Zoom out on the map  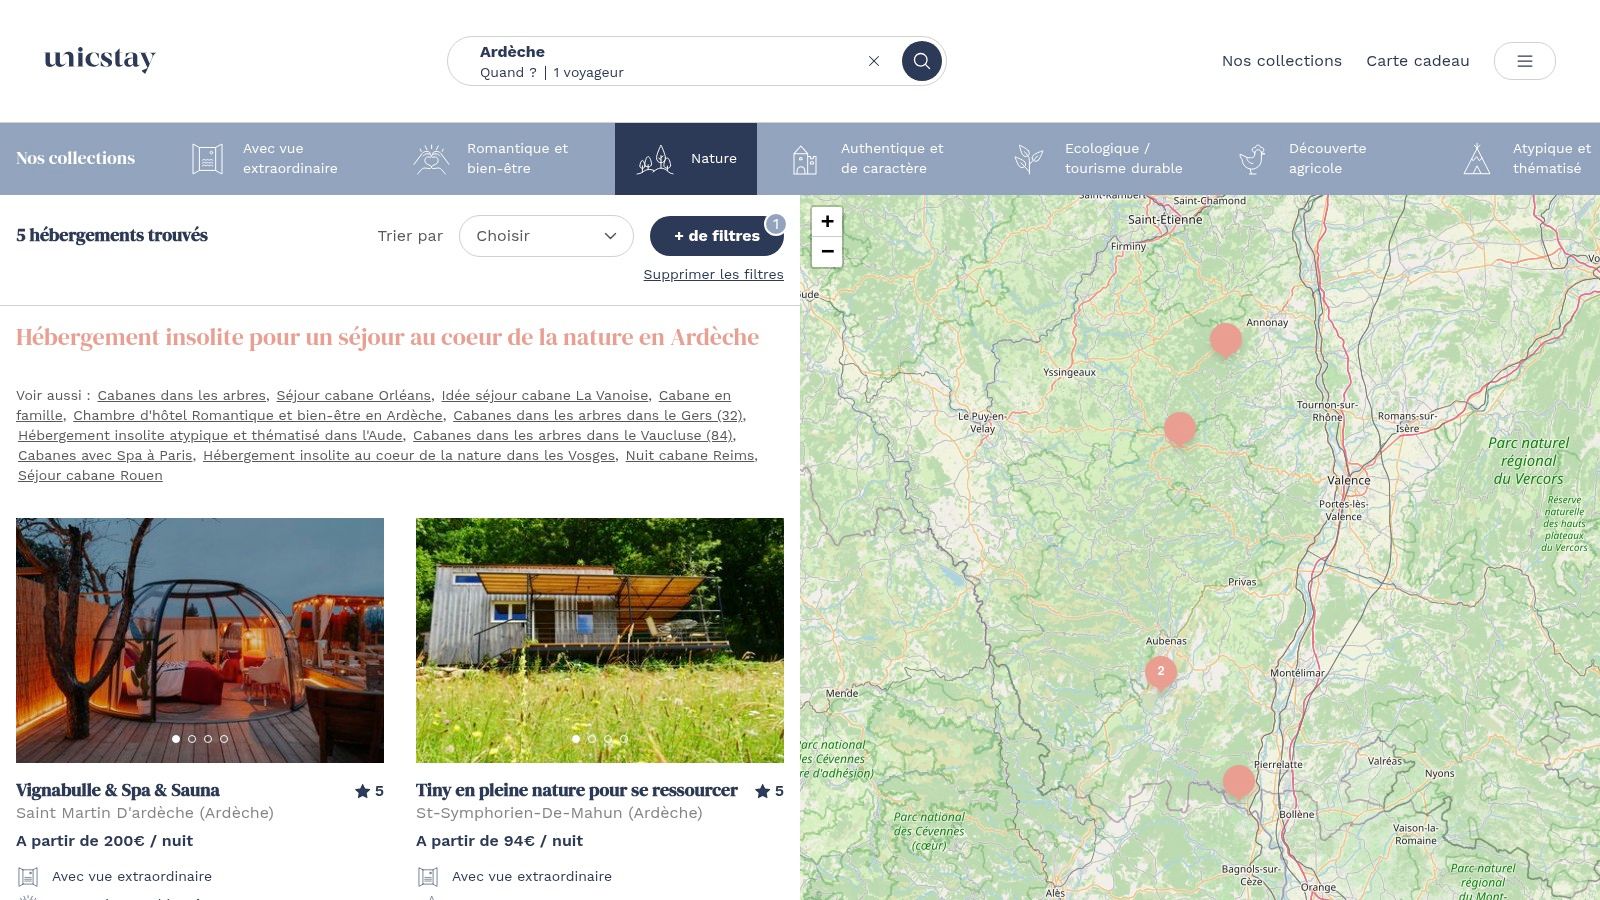(x=827, y=251)
